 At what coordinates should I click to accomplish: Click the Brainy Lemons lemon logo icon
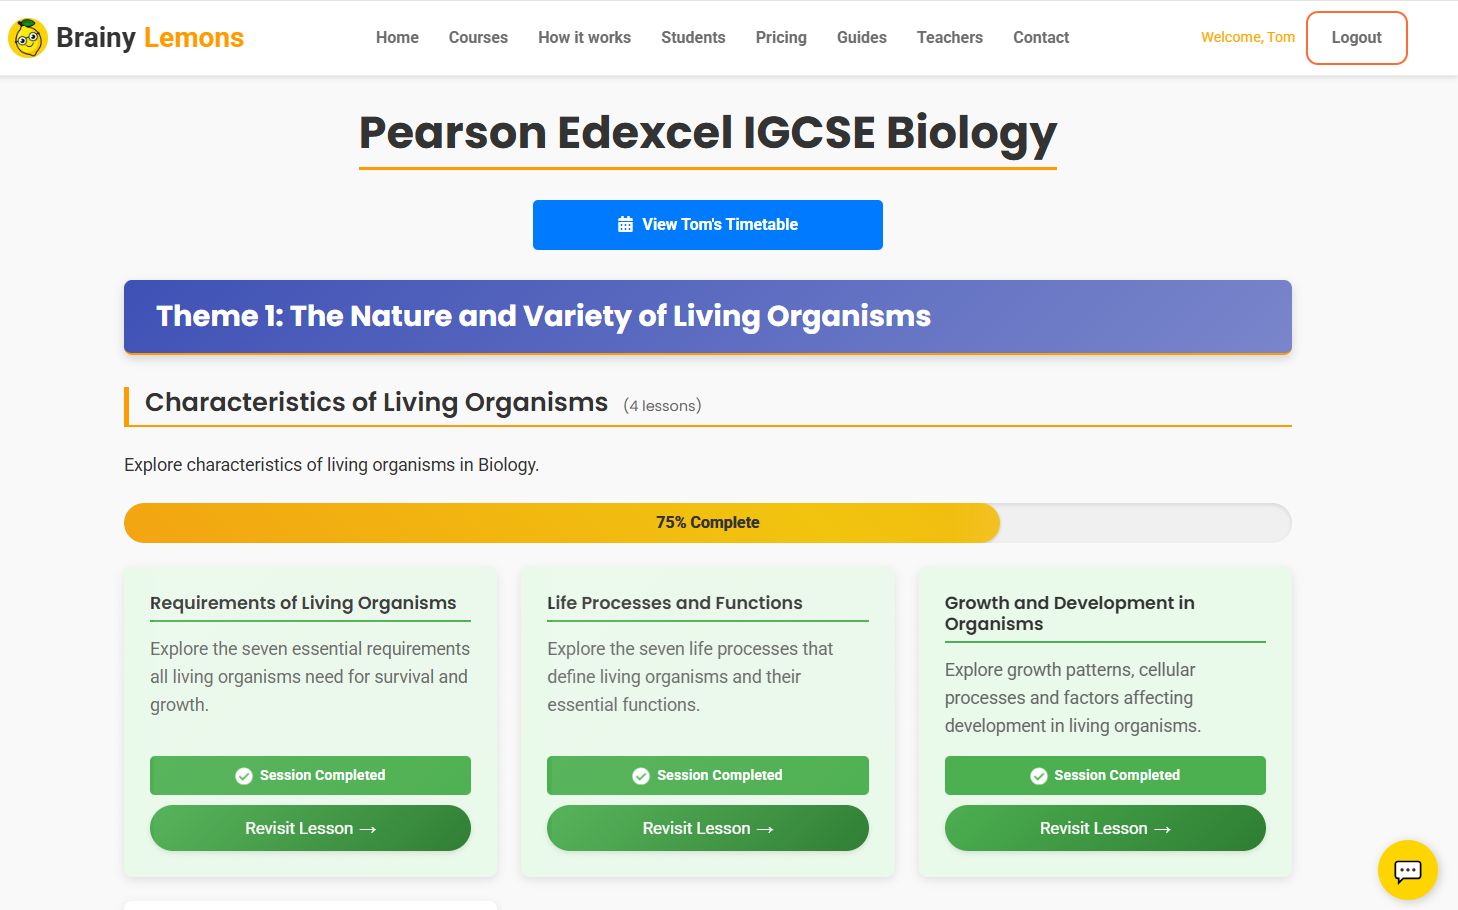(x=28, y=38)
